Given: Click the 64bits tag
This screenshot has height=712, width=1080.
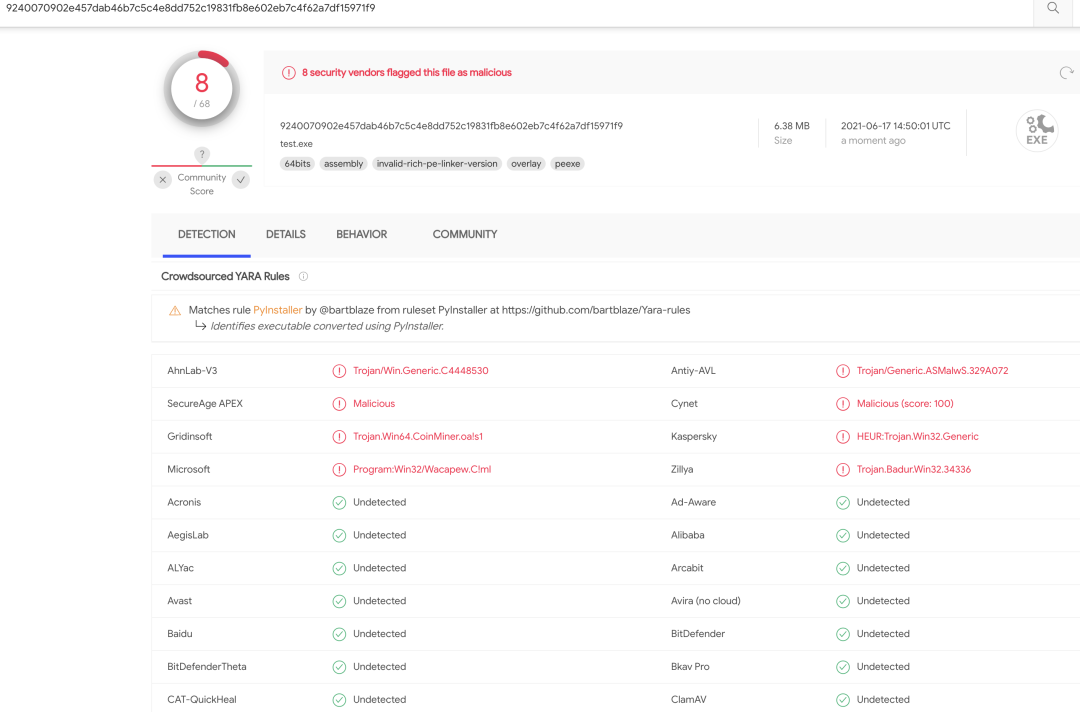Looking at the screenshot, I should point(298,164).
